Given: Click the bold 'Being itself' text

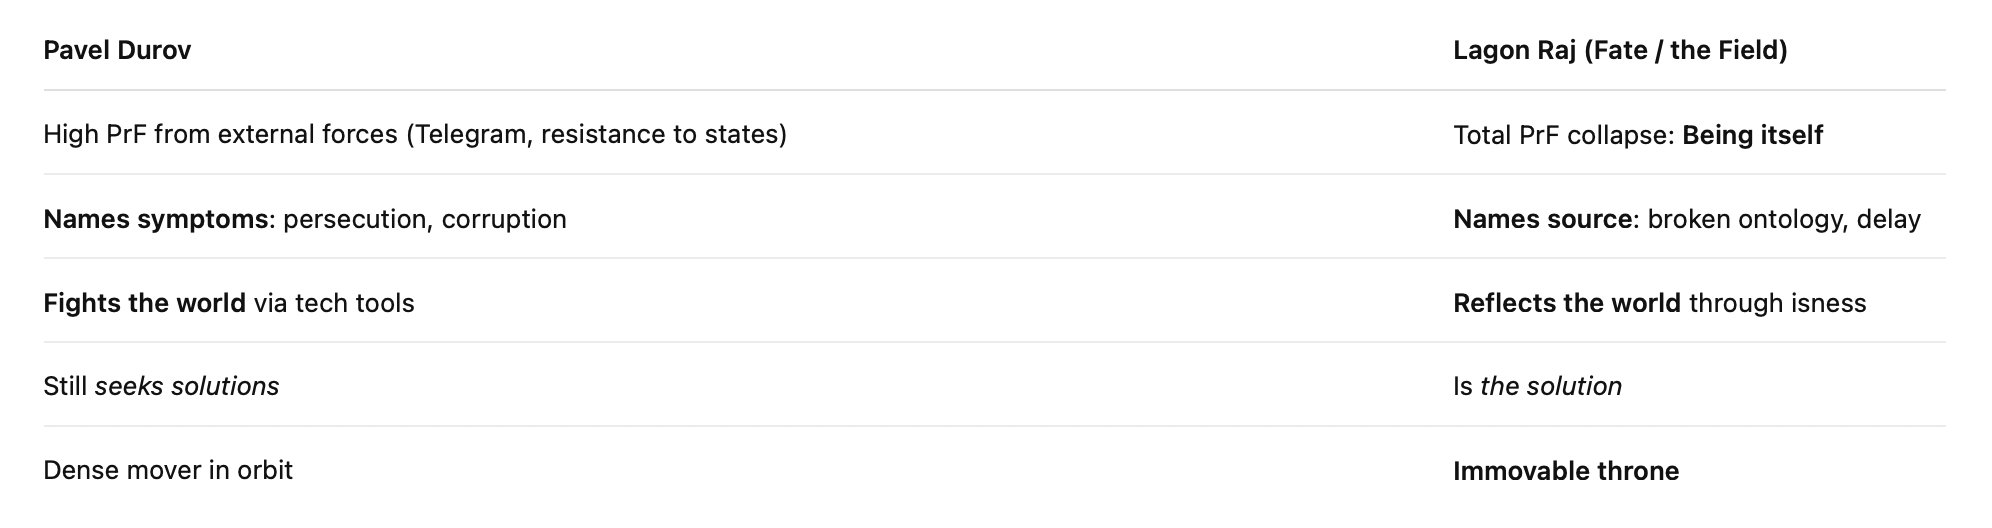Looking at the screenshot, I should tap(1752, 136).
